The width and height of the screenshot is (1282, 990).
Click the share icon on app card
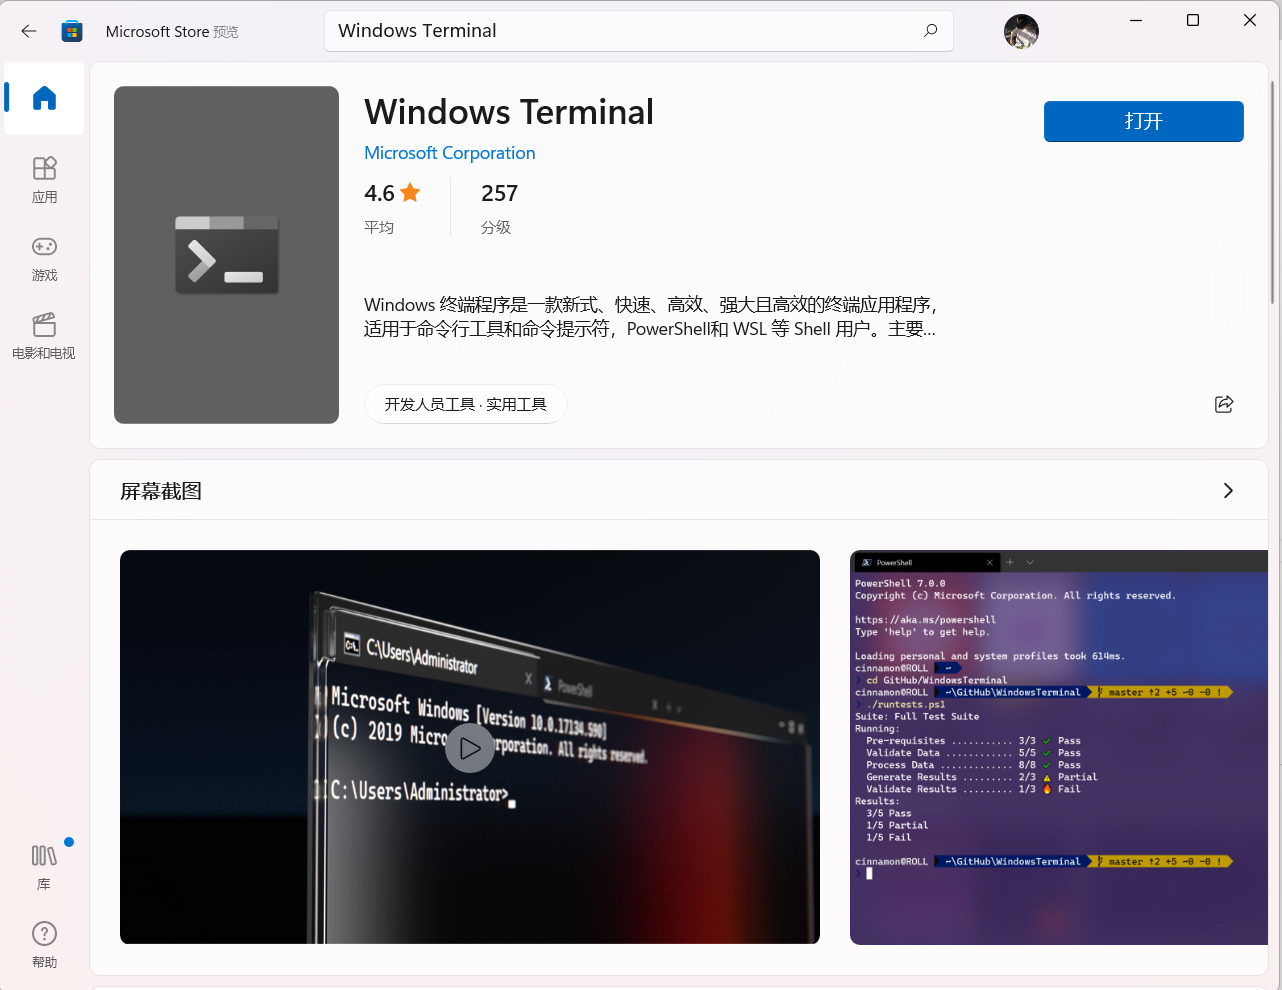tap(1223, 404)
